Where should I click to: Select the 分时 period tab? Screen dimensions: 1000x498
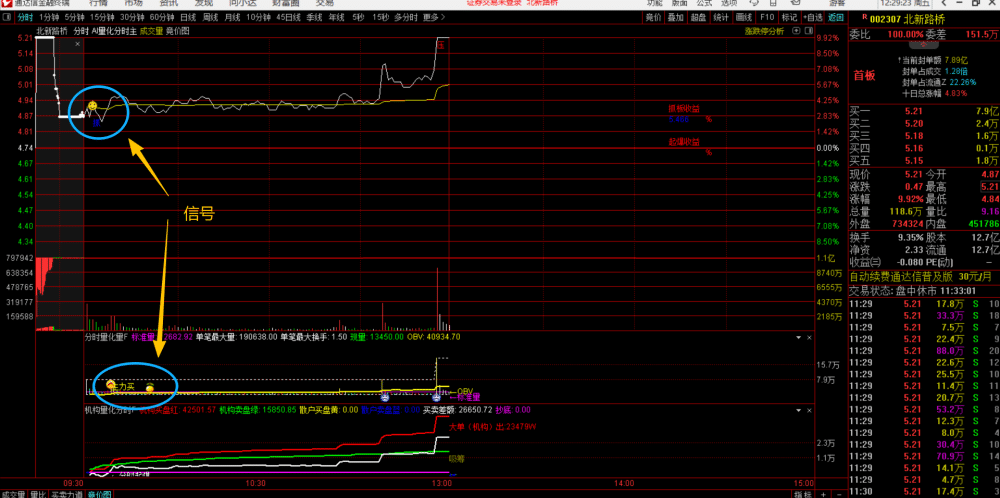[24, 17]
